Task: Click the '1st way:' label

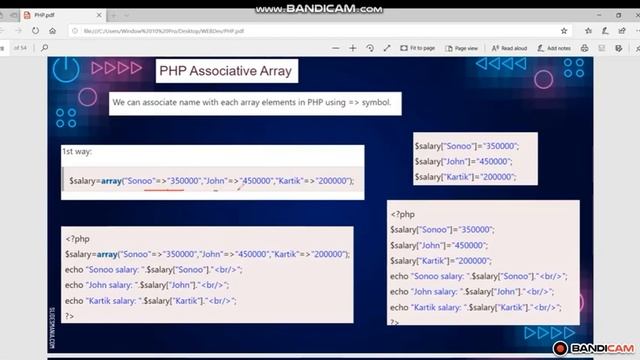Action: pyautogui.click(x=77, y=151)
